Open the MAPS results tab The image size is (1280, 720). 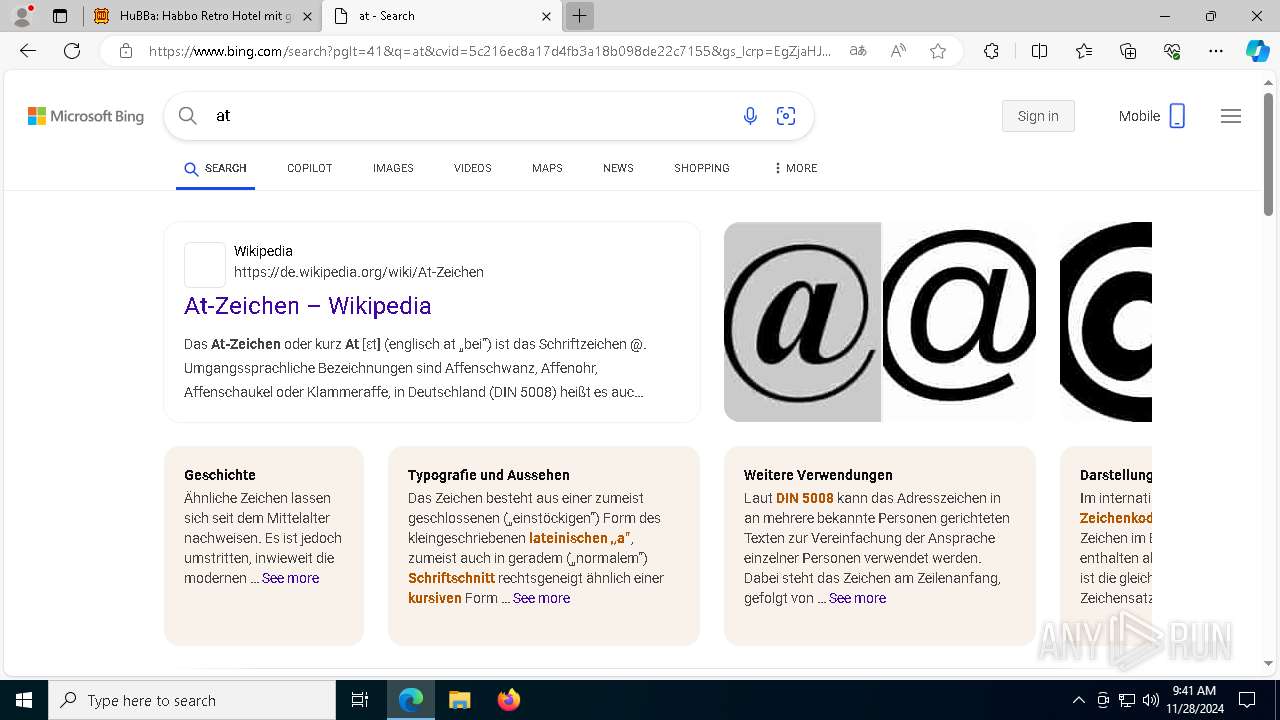click(547, 168)
